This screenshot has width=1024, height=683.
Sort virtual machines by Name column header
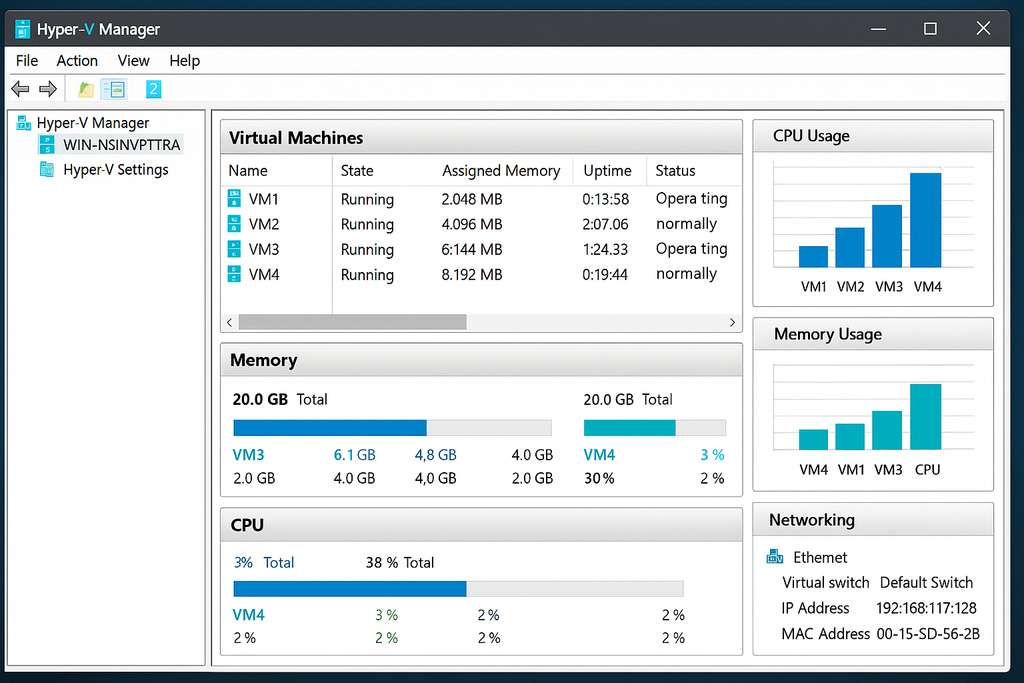pos(248,171)
